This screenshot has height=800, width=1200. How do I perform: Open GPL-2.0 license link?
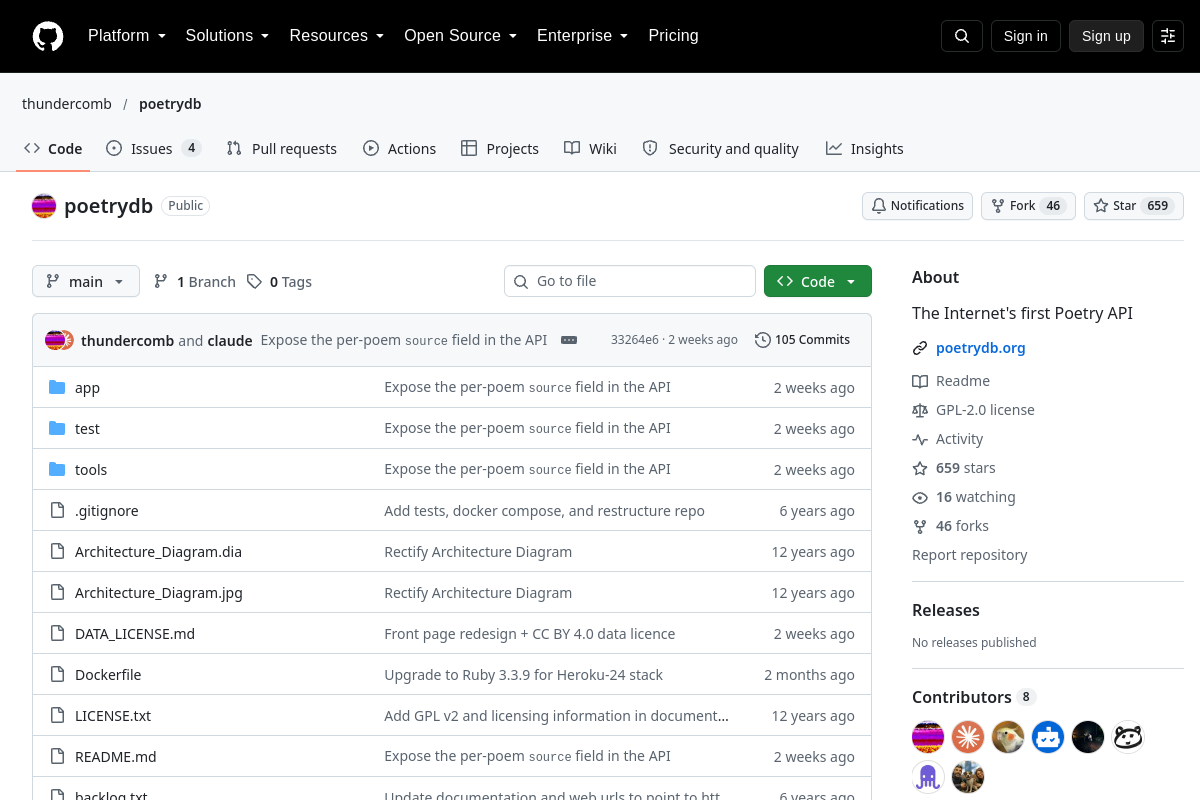973,410
